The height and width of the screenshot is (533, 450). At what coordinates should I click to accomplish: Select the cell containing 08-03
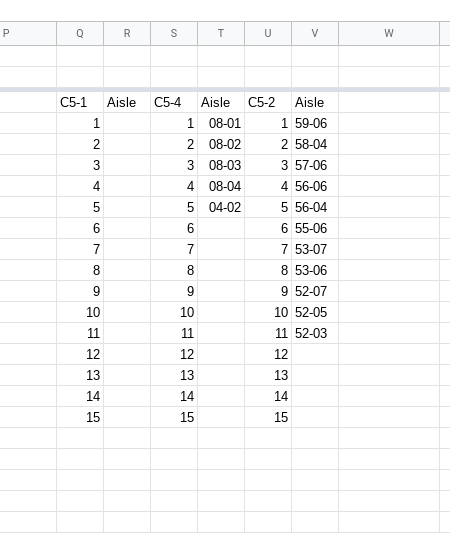(x=221, y=166)
